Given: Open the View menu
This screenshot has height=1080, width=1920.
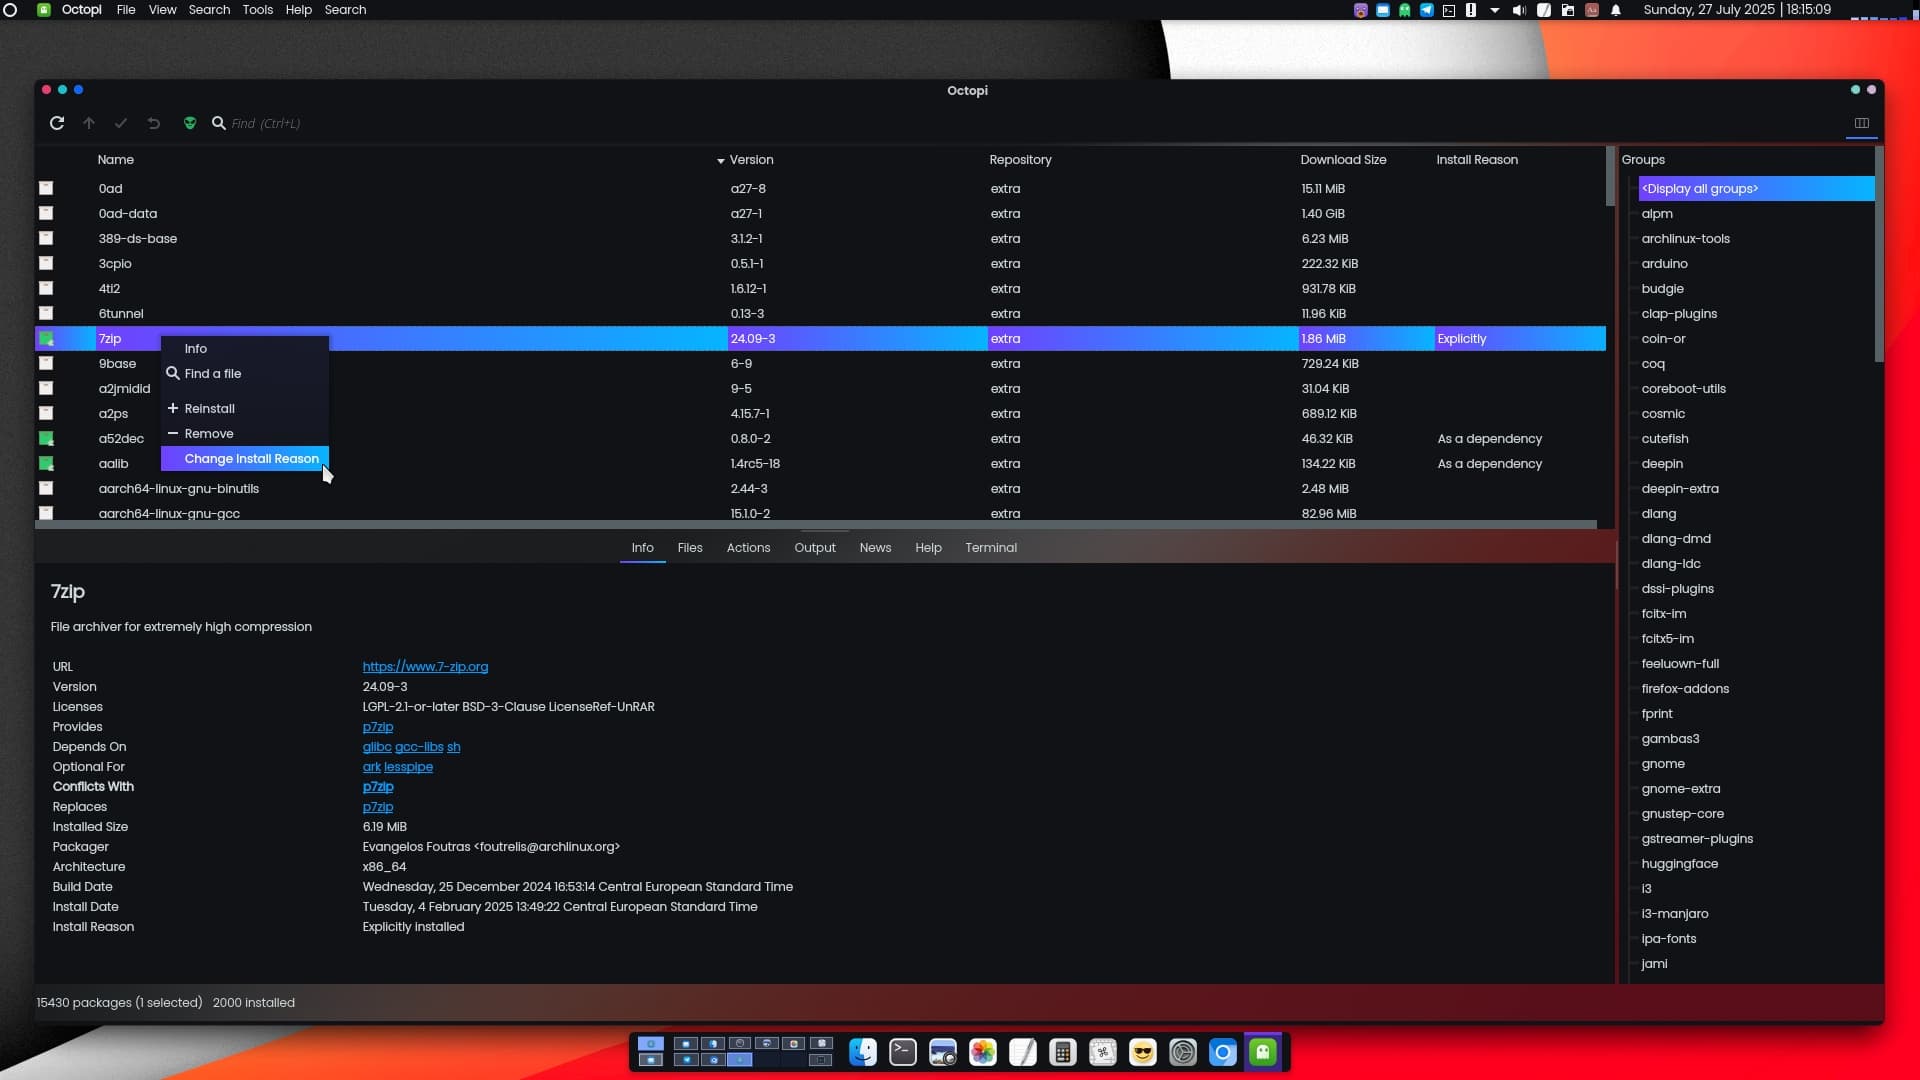Looking at the screenshot, I should point(162,10).
